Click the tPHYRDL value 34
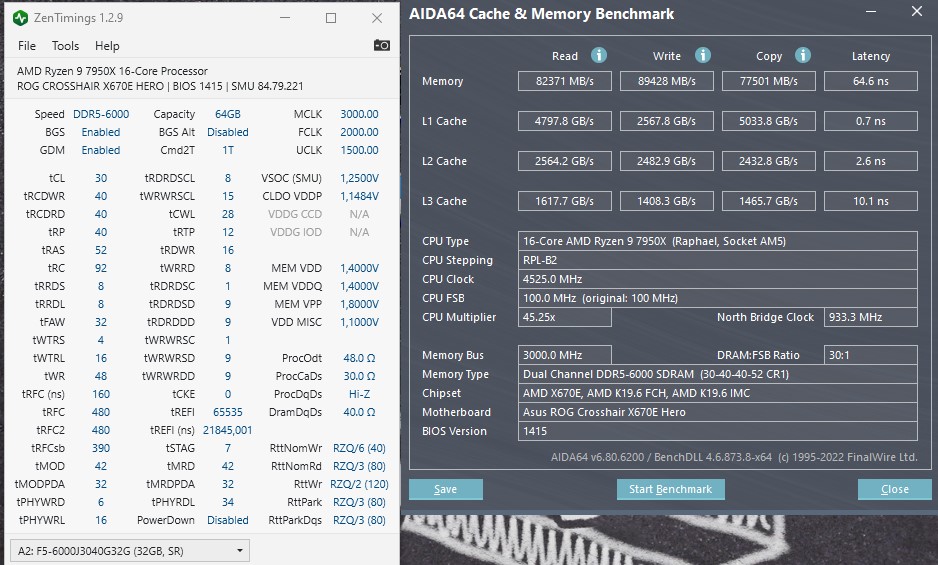The height and width of the screenshot is (565, 938). point(228,502)
